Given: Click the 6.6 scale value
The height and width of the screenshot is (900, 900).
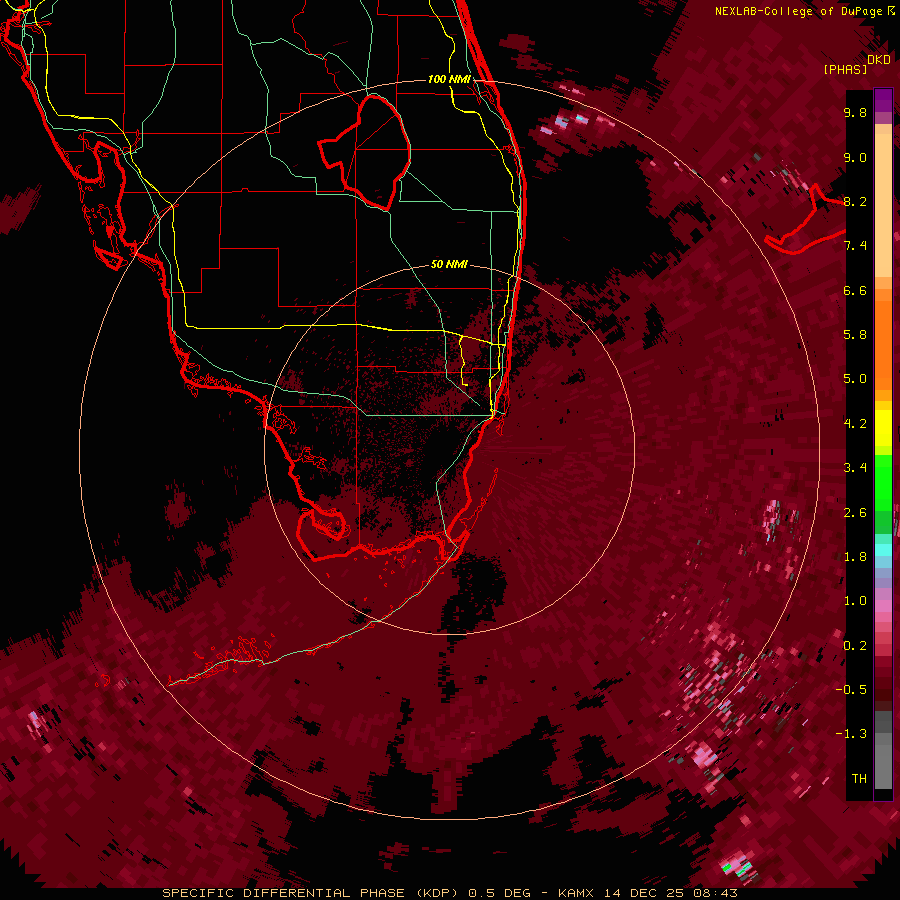Looking at the screenshot, I should (x=855, y=290).
